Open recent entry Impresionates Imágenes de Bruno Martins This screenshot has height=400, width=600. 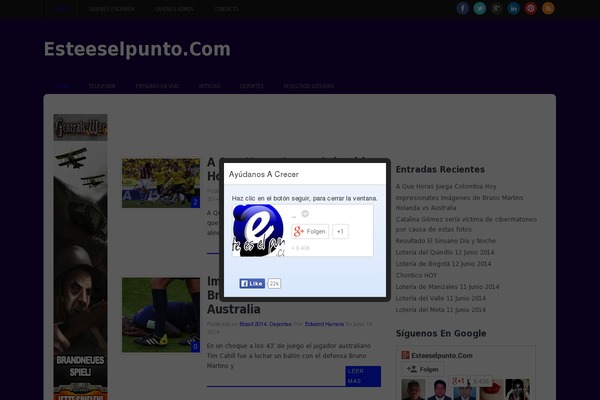point(459,203)
